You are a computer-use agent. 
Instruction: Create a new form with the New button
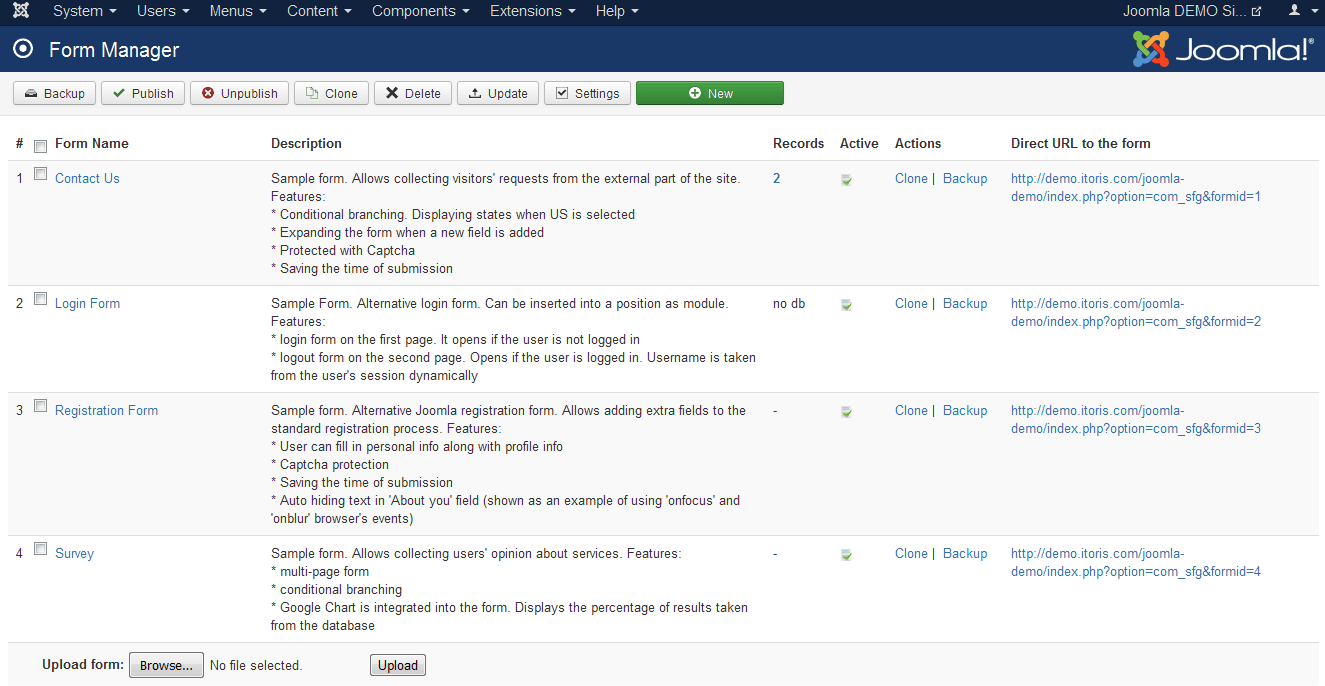pos(709,93)
